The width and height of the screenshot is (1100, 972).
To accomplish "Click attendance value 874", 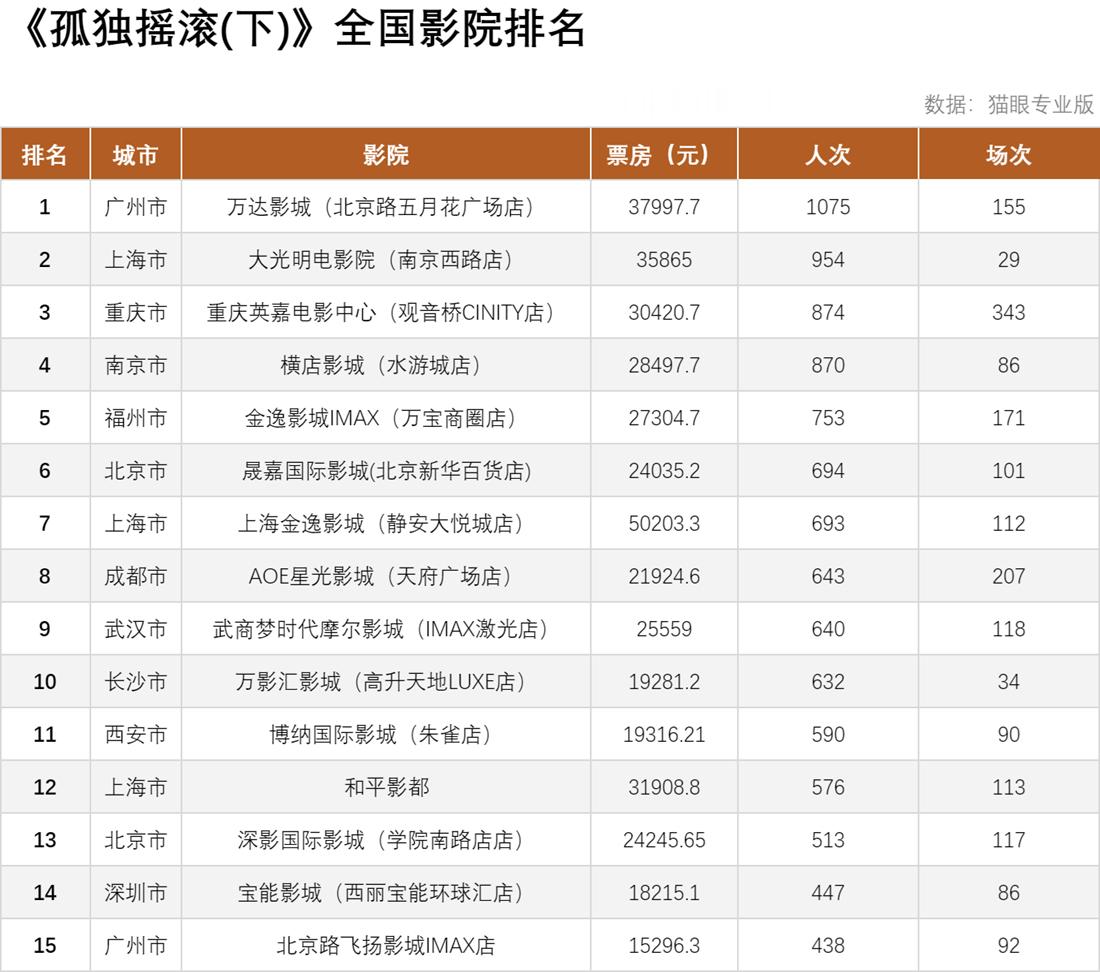I will (x=828, y=312).
